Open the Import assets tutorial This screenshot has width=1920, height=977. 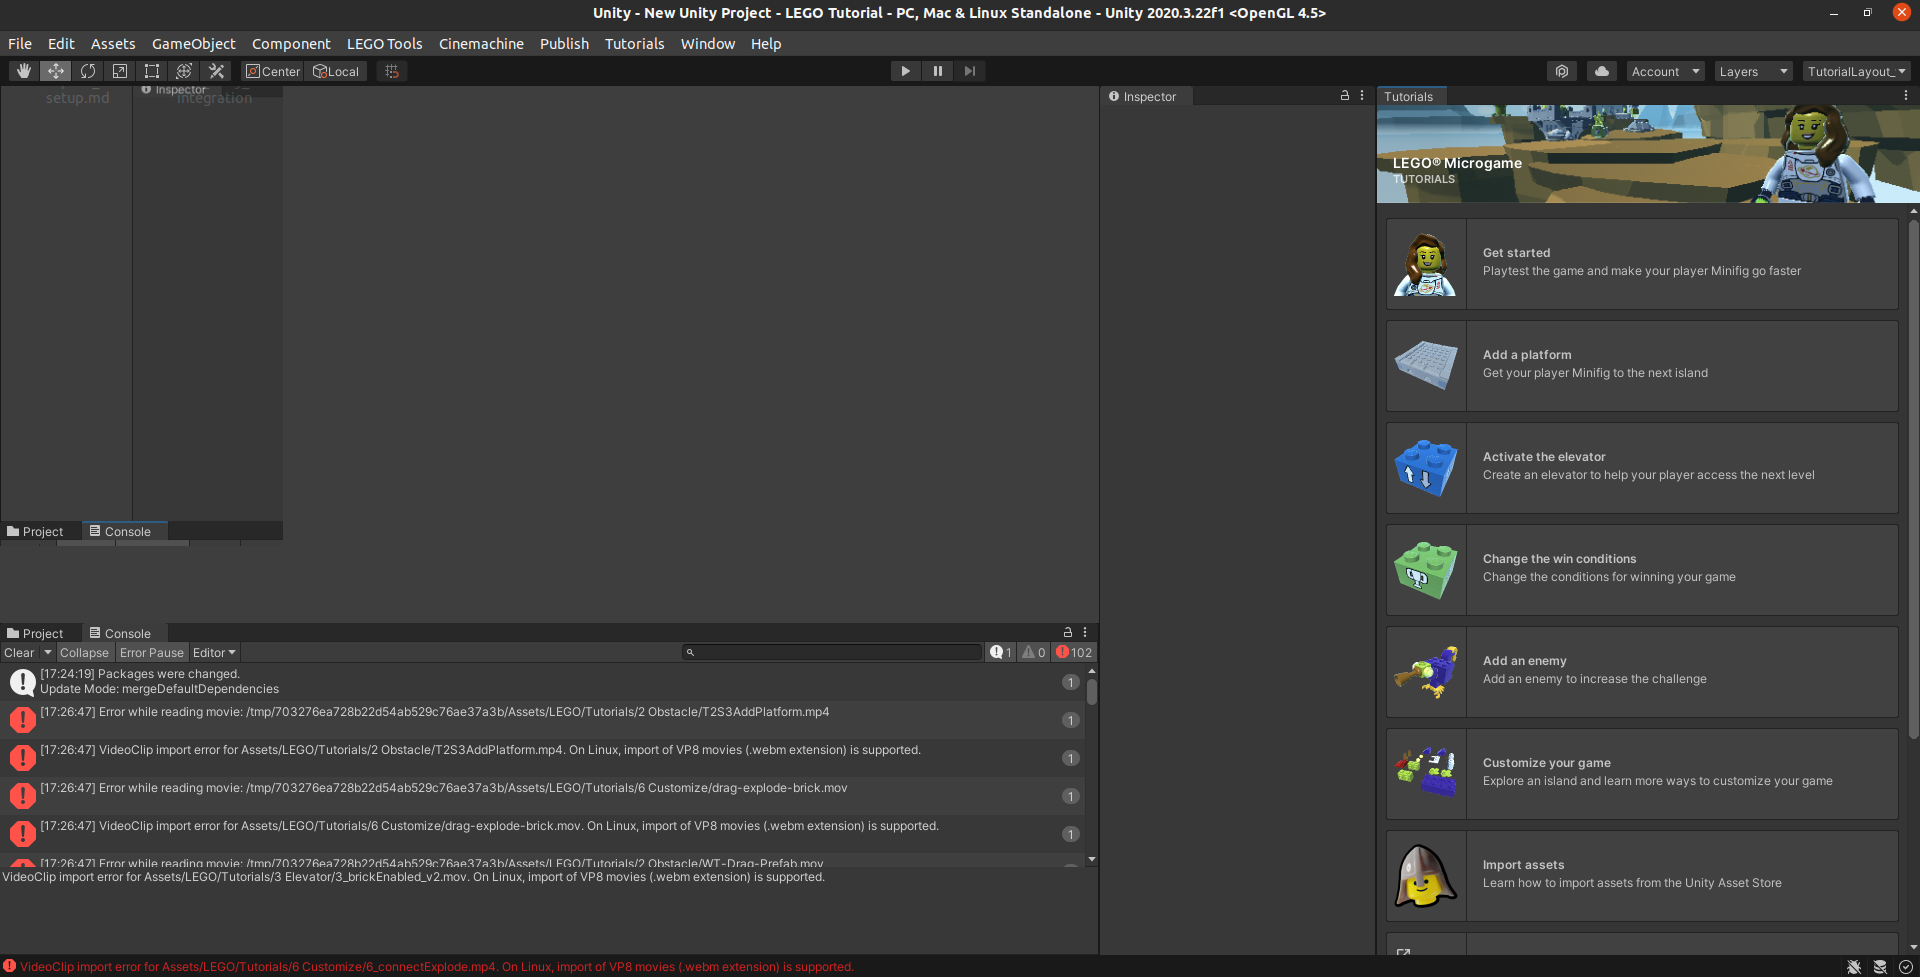click(x=1642, y=876)
